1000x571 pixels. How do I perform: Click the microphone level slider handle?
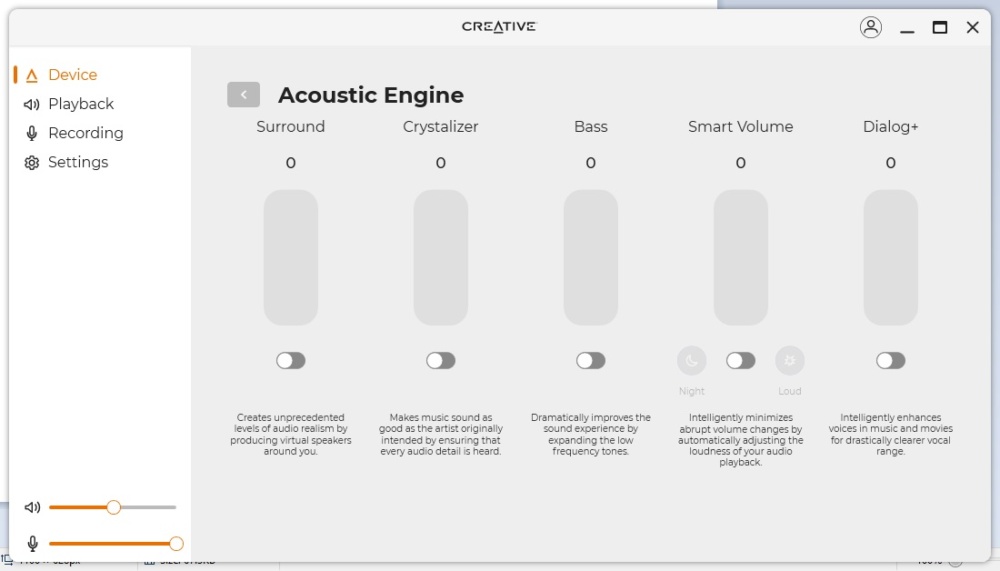click(x=176, y=544)
